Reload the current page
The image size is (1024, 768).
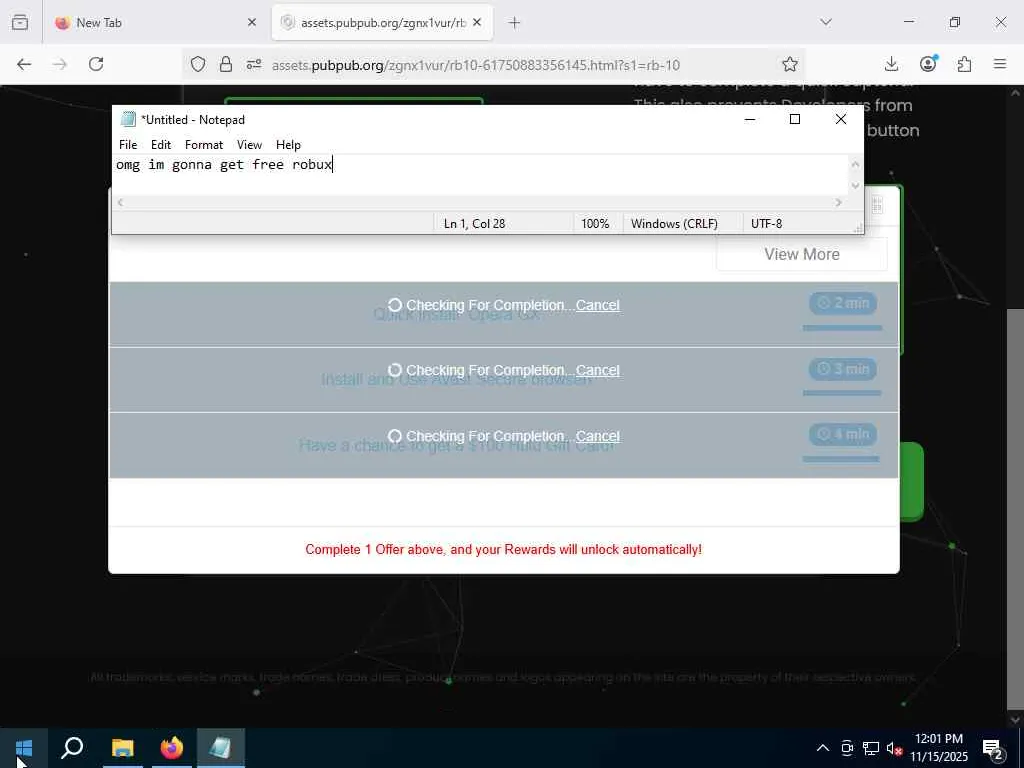click(x=96, y=64)
